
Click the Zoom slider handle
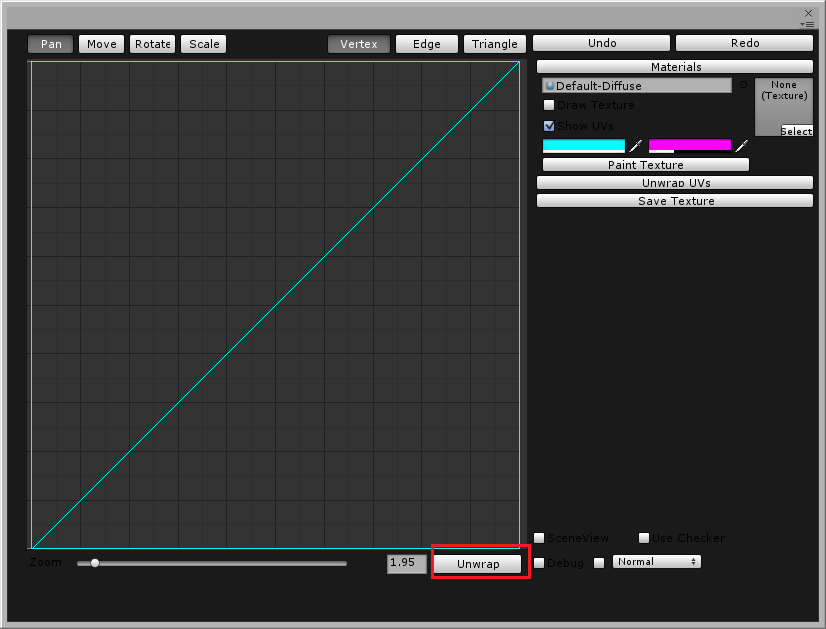click(x=95, y=563)
